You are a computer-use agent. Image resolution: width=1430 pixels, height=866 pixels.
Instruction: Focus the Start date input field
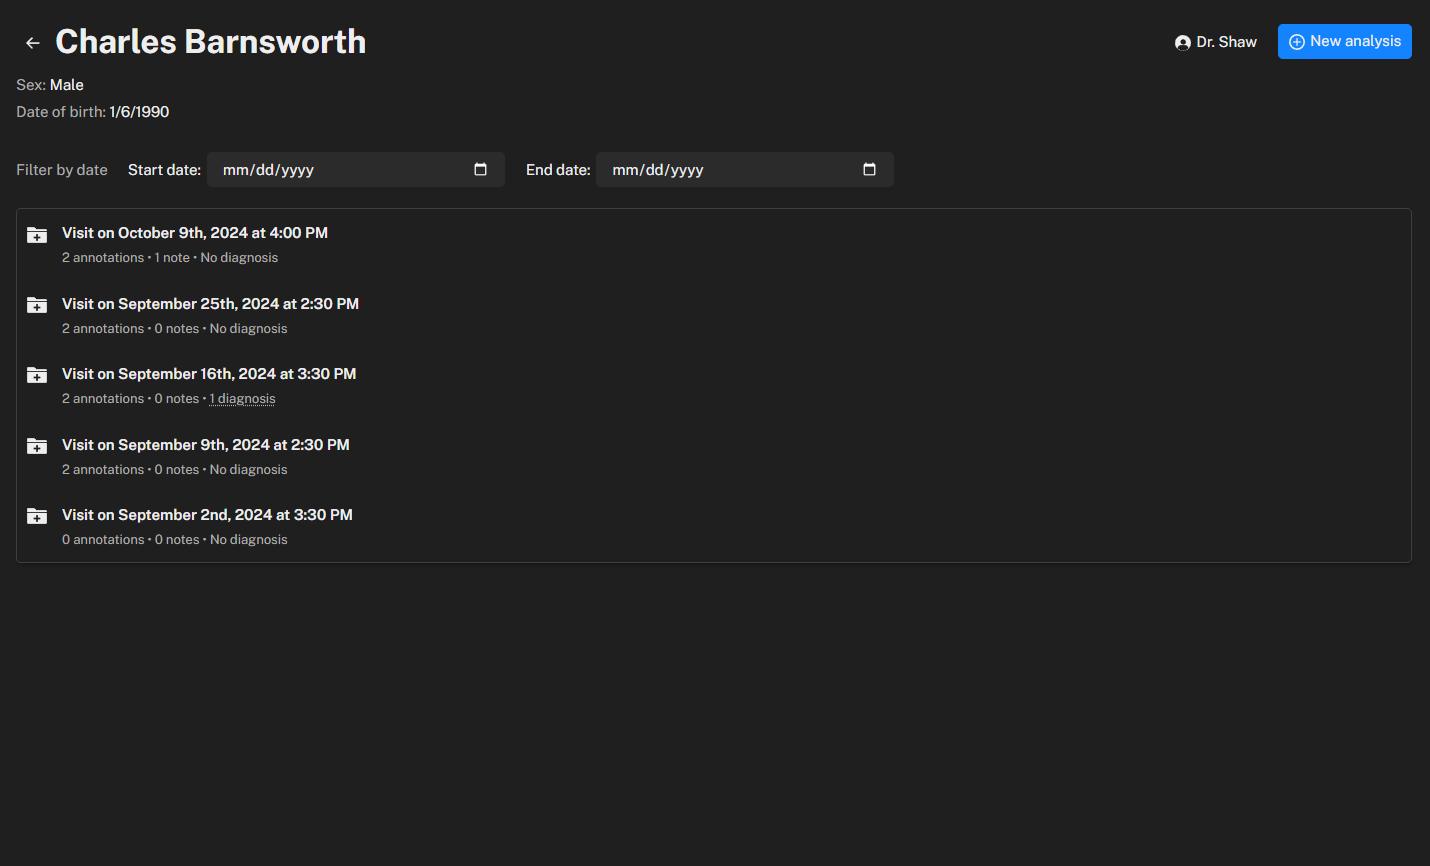pyautogui.click(x=356, y=170)
